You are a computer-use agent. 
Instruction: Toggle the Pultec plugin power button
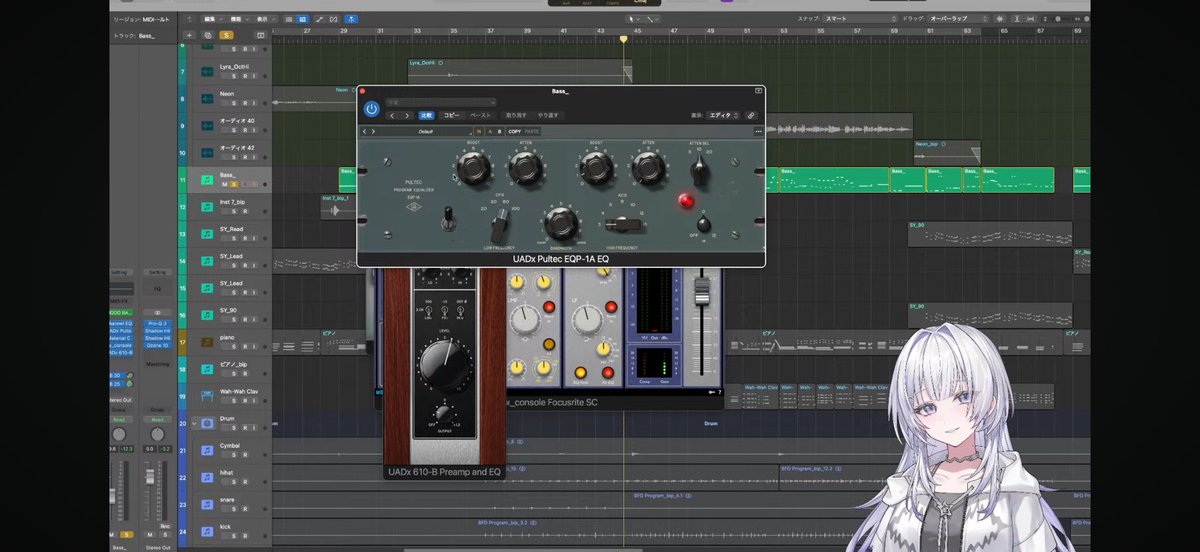(x=371, y=109)
